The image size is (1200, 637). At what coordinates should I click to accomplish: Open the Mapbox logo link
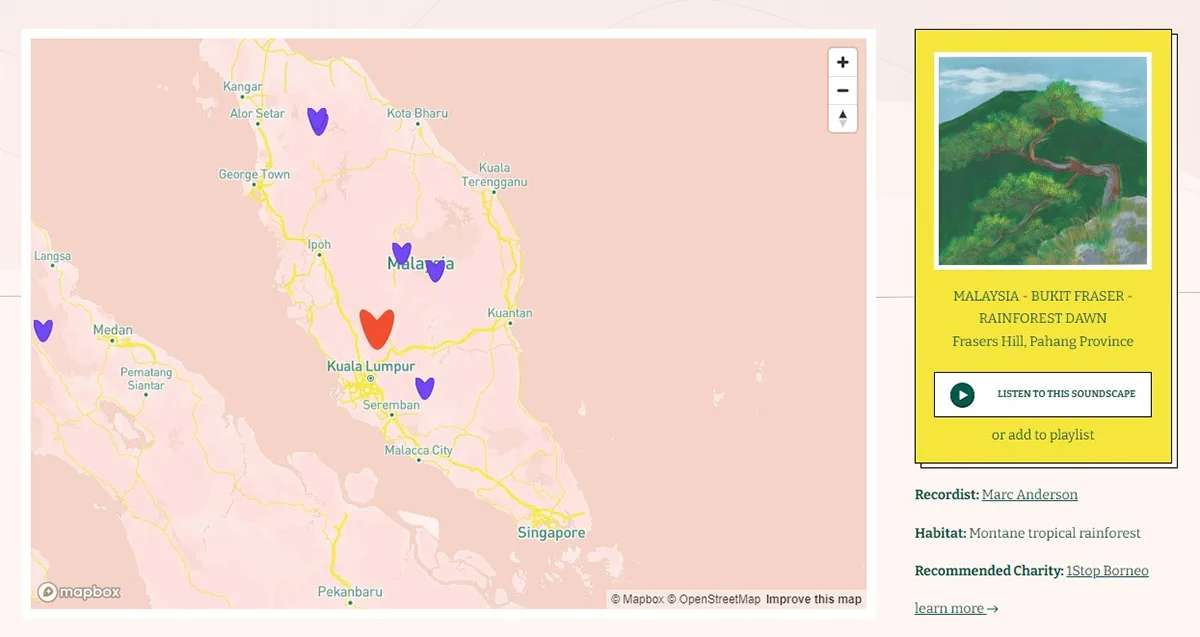(79, 592)
